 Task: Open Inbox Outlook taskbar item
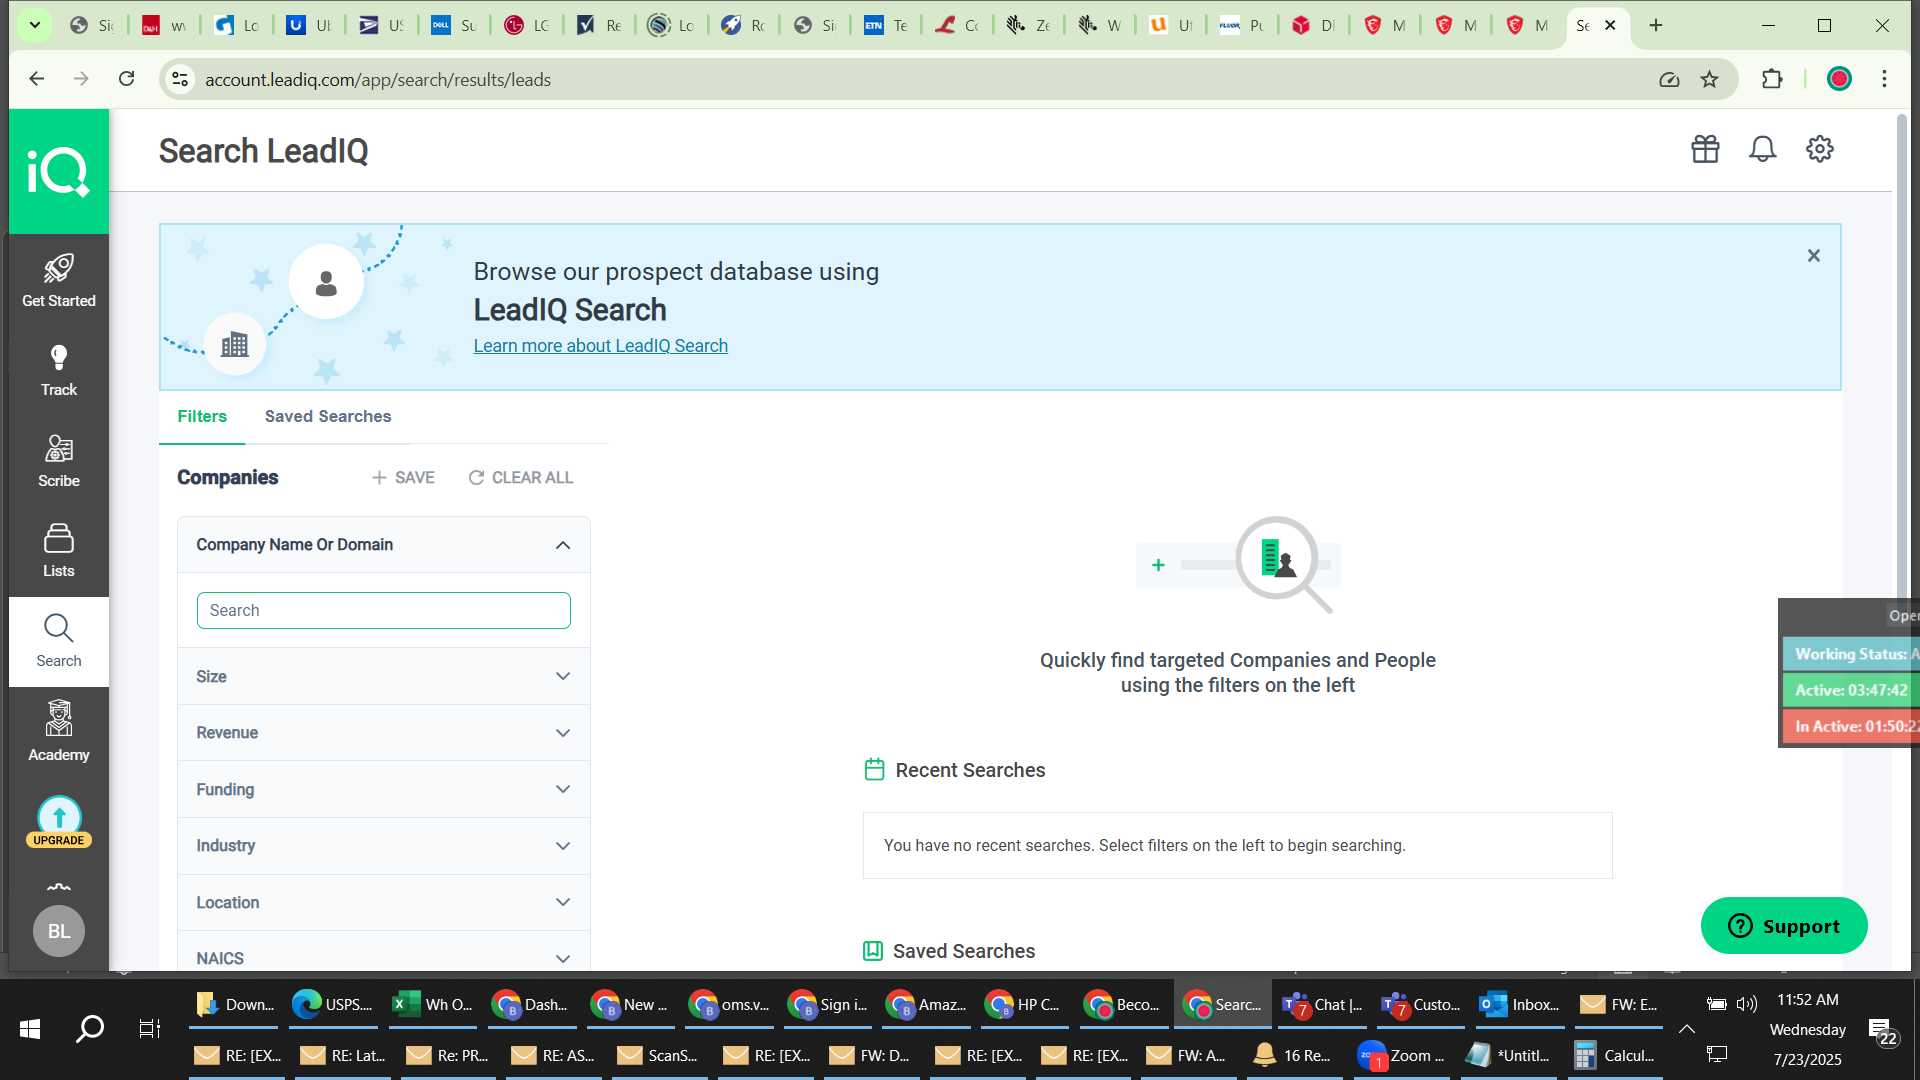pyautogui.click(x=1520, y=1005)
